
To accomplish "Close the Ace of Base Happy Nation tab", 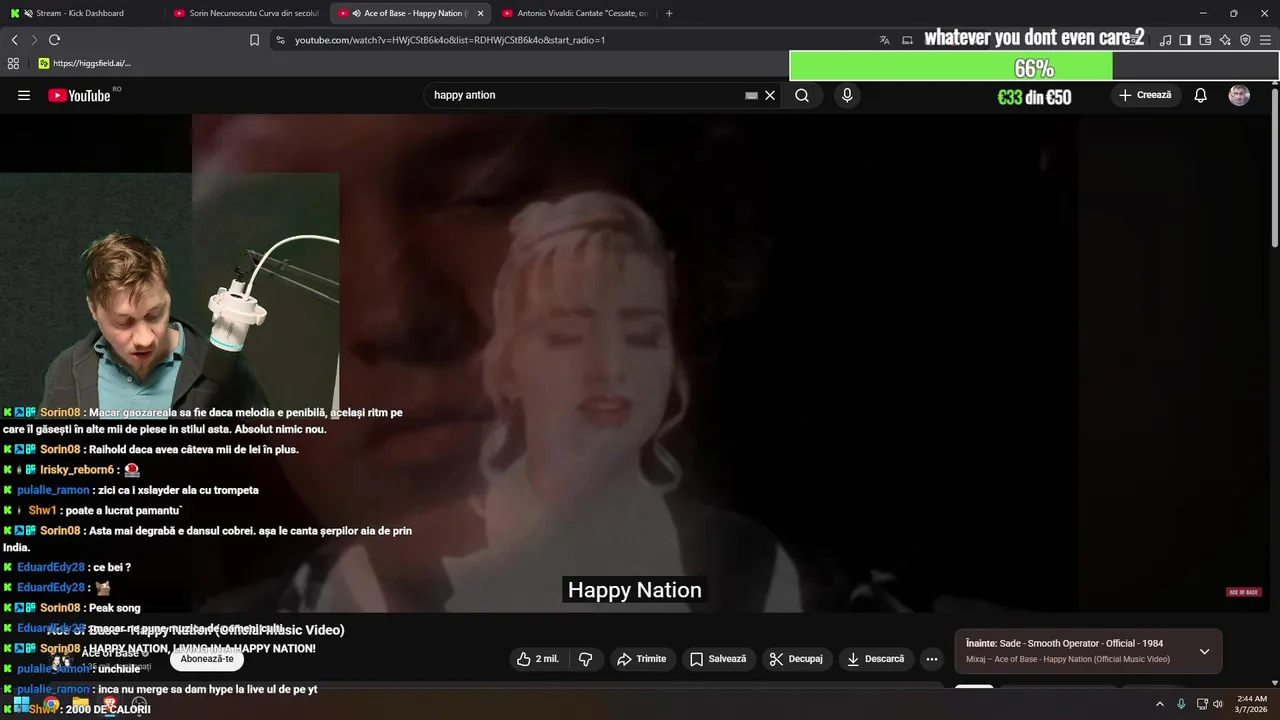I will 480,13.
